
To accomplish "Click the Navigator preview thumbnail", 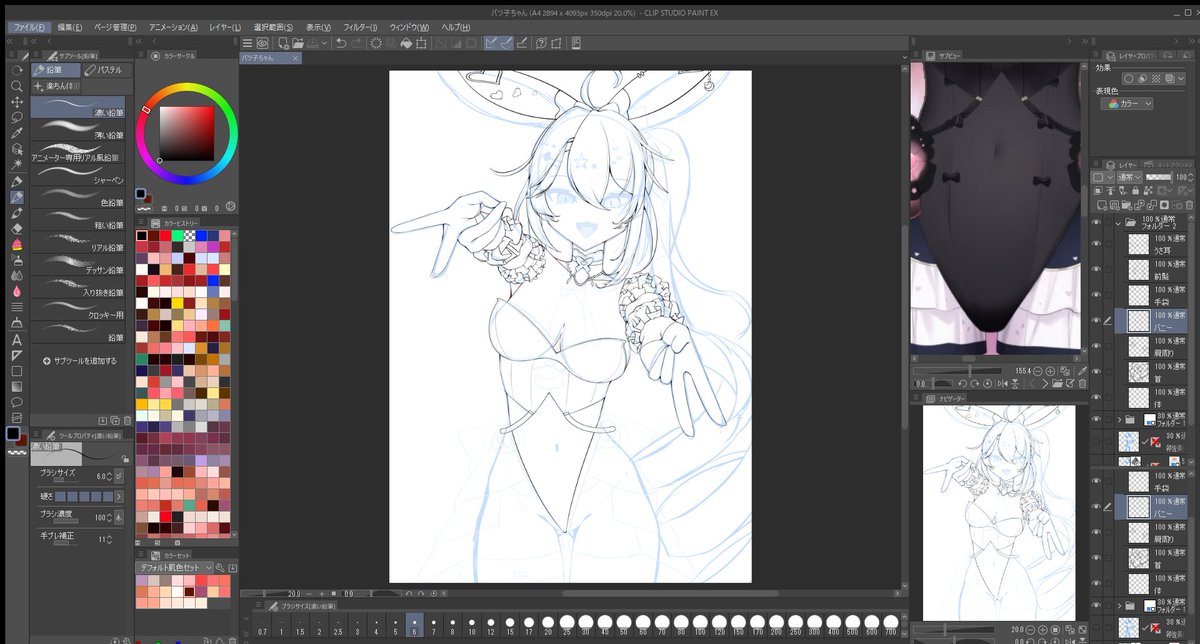I will pos(999,512).
